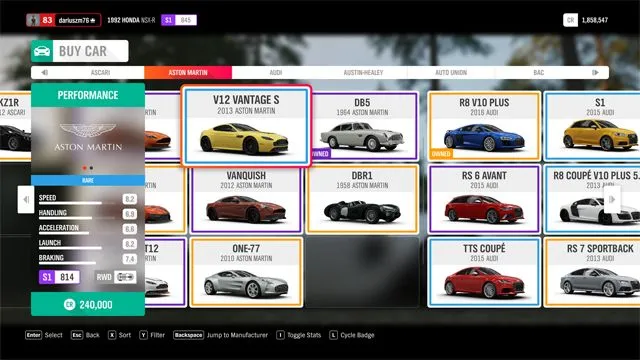Click the Owned badge on DB5 card
Image resolution: width=640 pixels, height=360 pixels.
[x=321, y=154]
